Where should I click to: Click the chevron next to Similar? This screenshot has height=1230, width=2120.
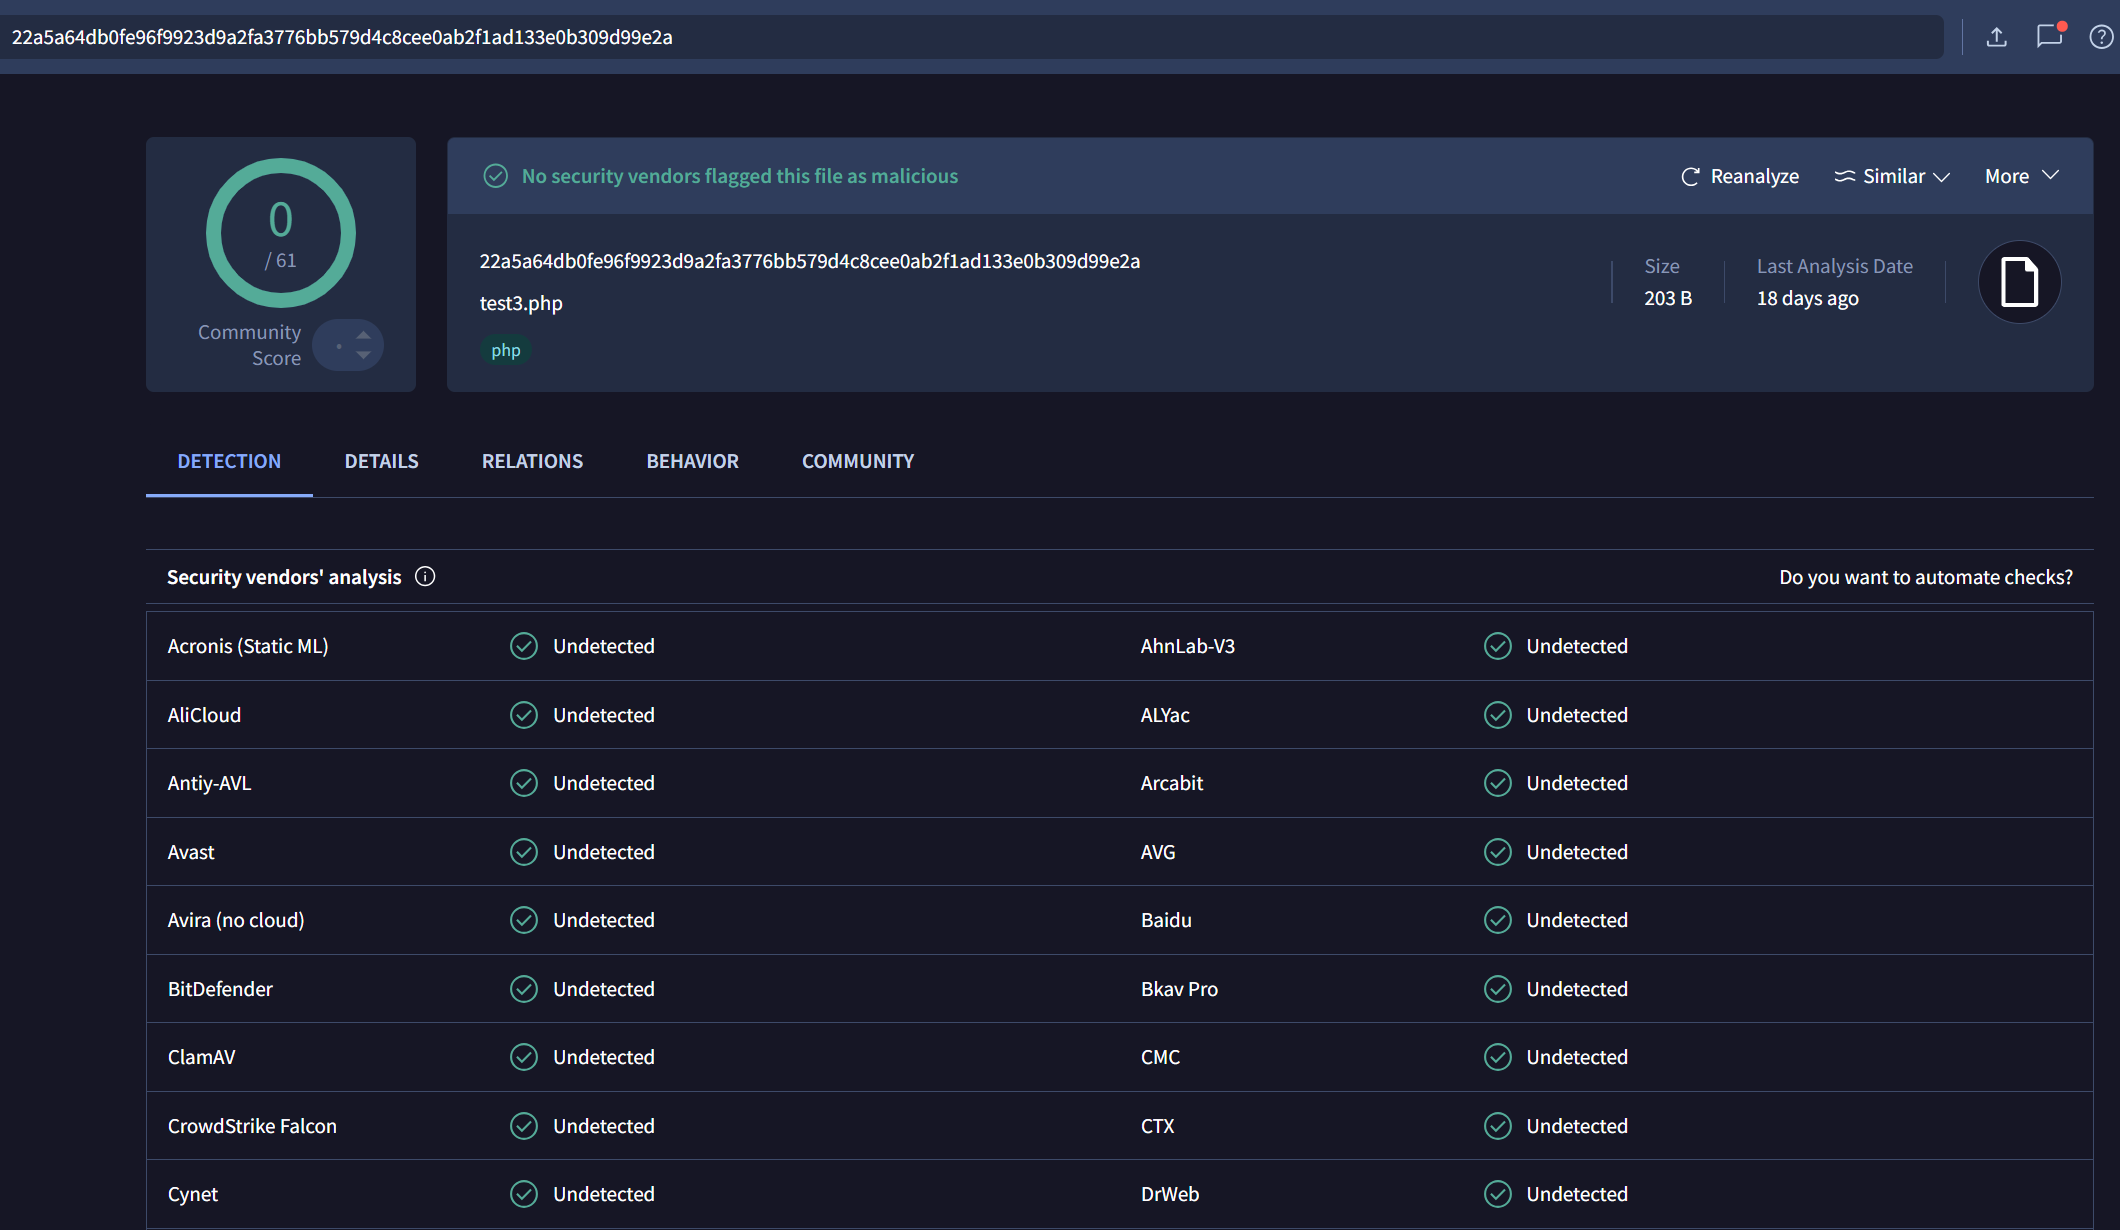point(1942,177)
